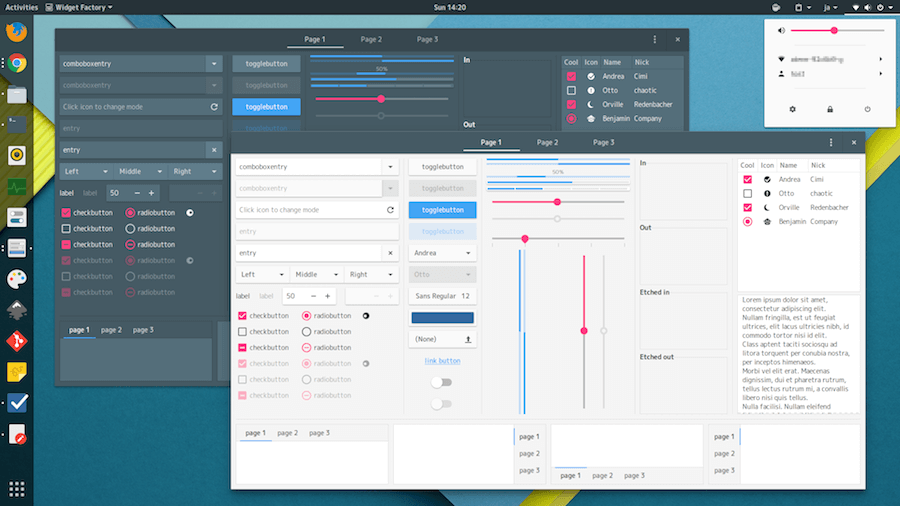
Task: Open the kebab menu in dark window header
Action: tap(654, 39)
